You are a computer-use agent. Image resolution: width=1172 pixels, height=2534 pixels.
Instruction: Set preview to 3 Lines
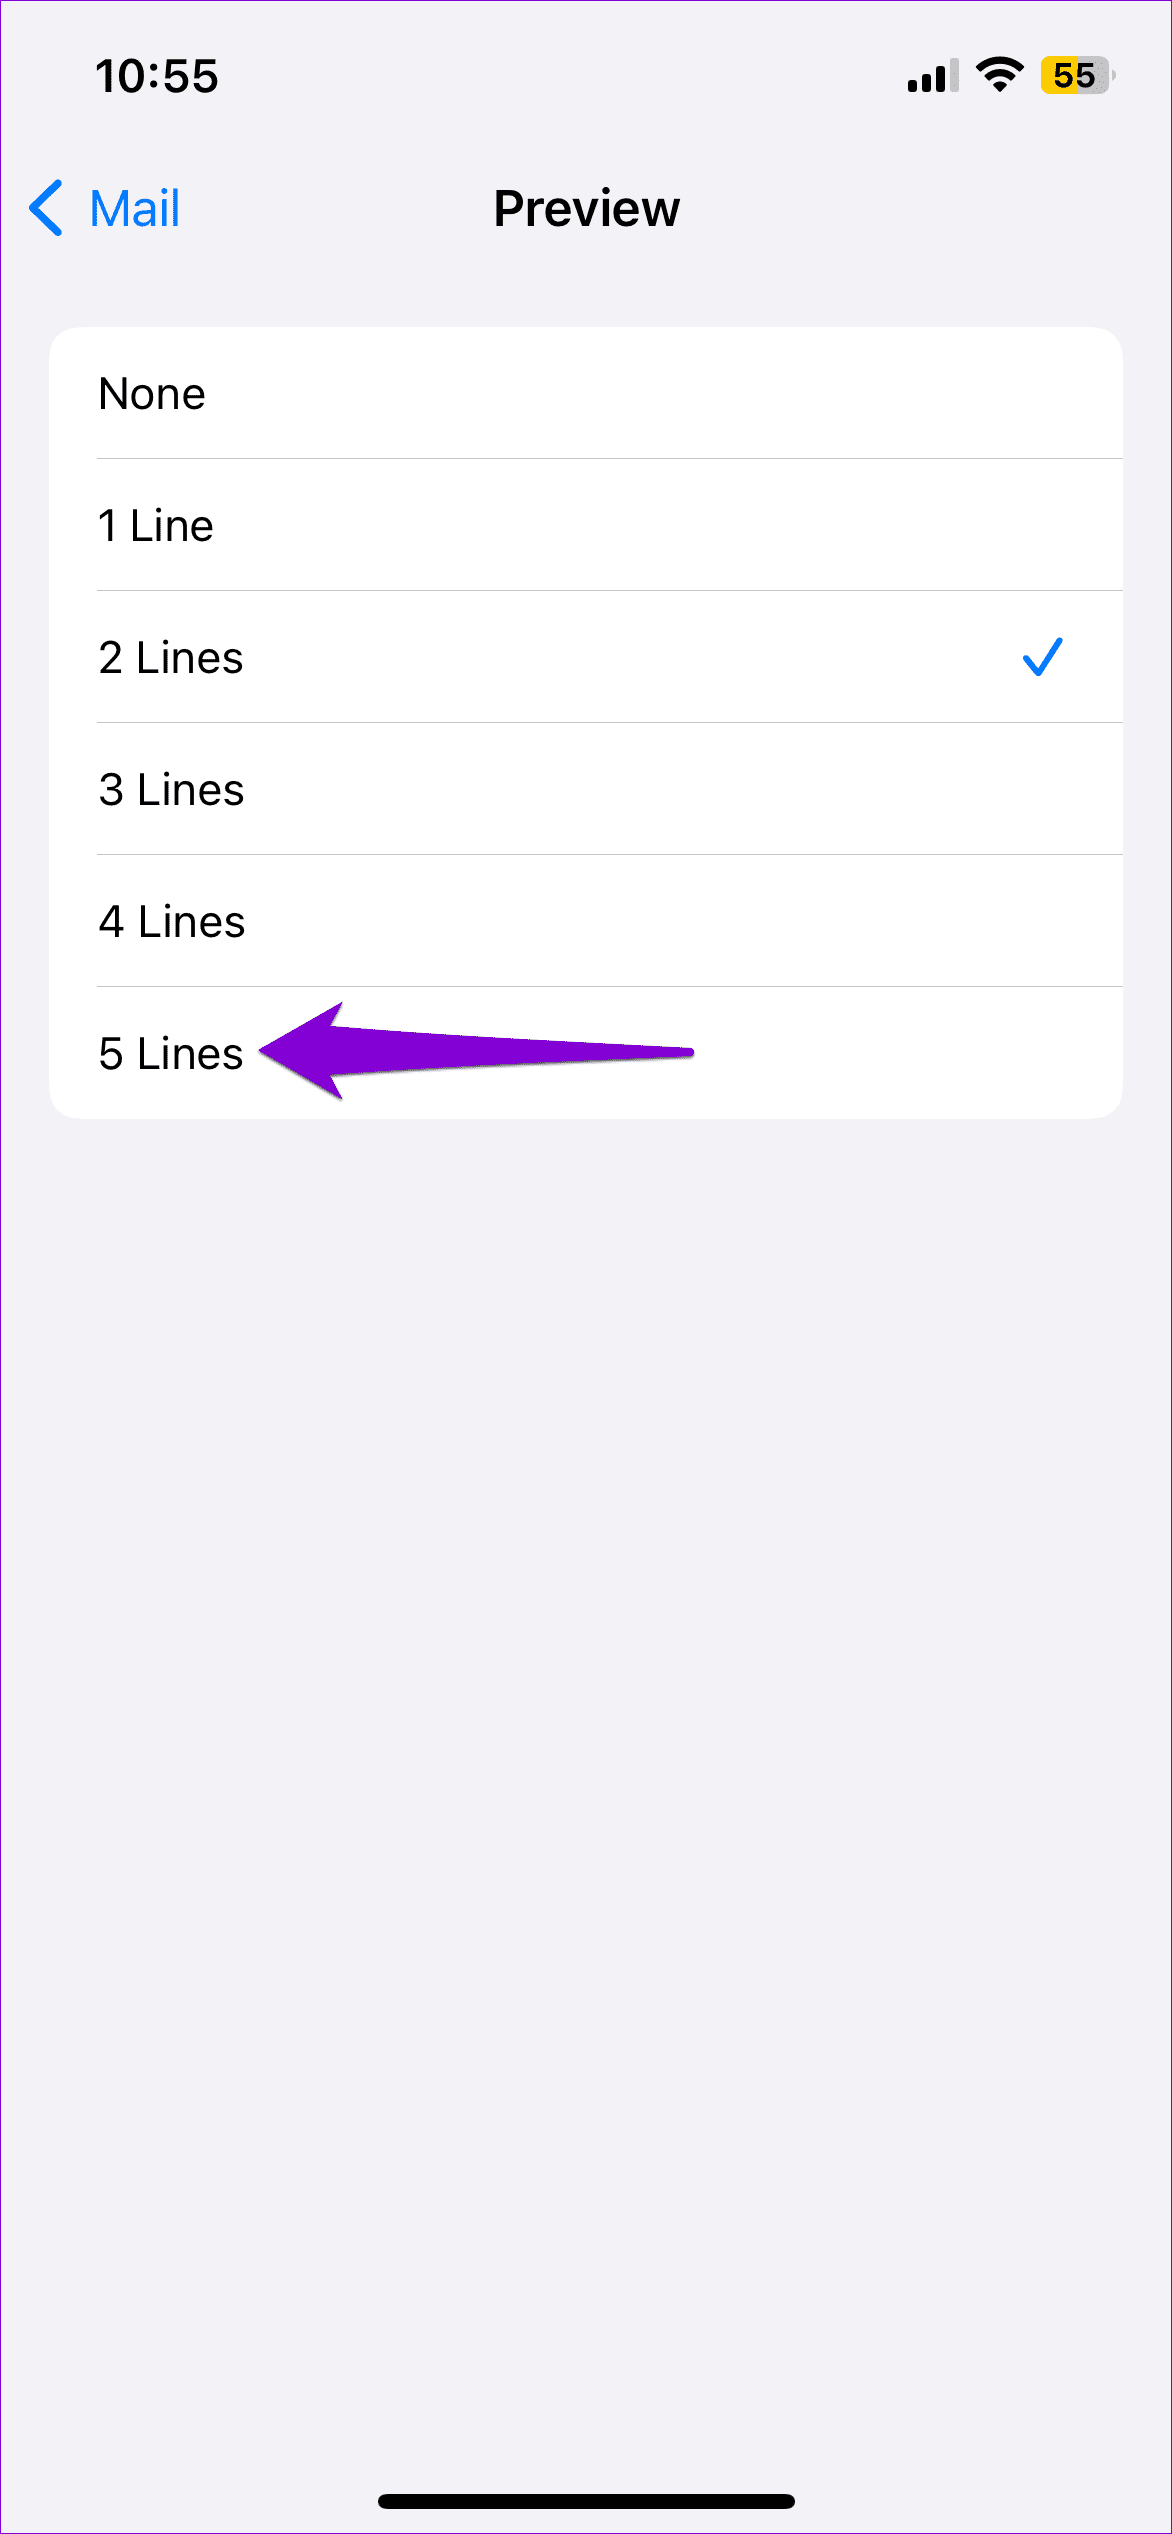click(171, 790)
